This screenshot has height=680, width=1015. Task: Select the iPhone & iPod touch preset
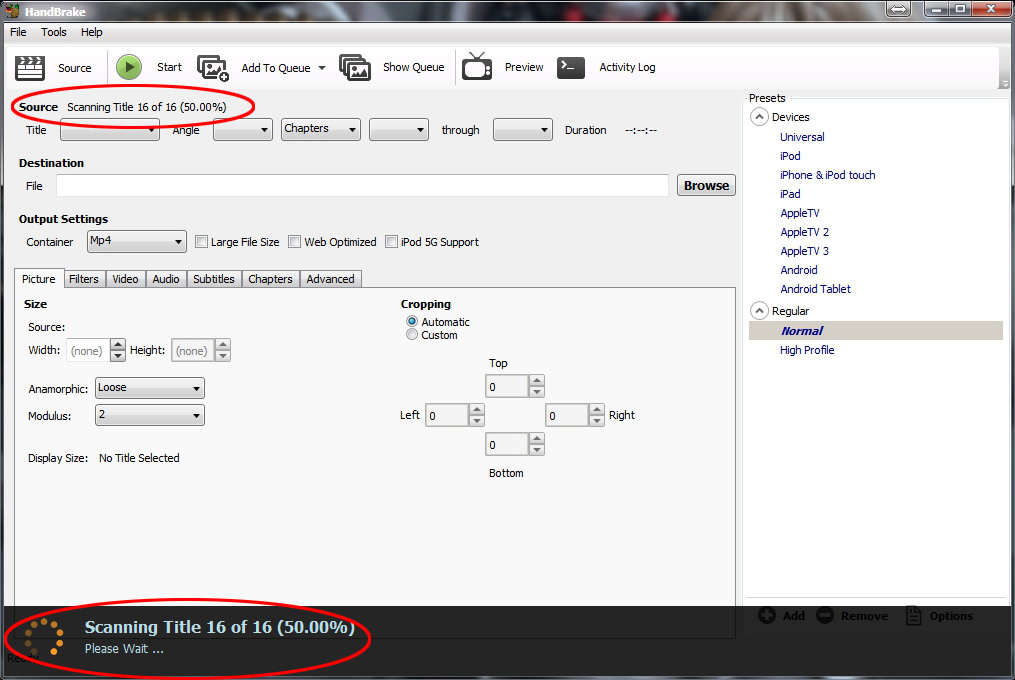coord(827,175)
